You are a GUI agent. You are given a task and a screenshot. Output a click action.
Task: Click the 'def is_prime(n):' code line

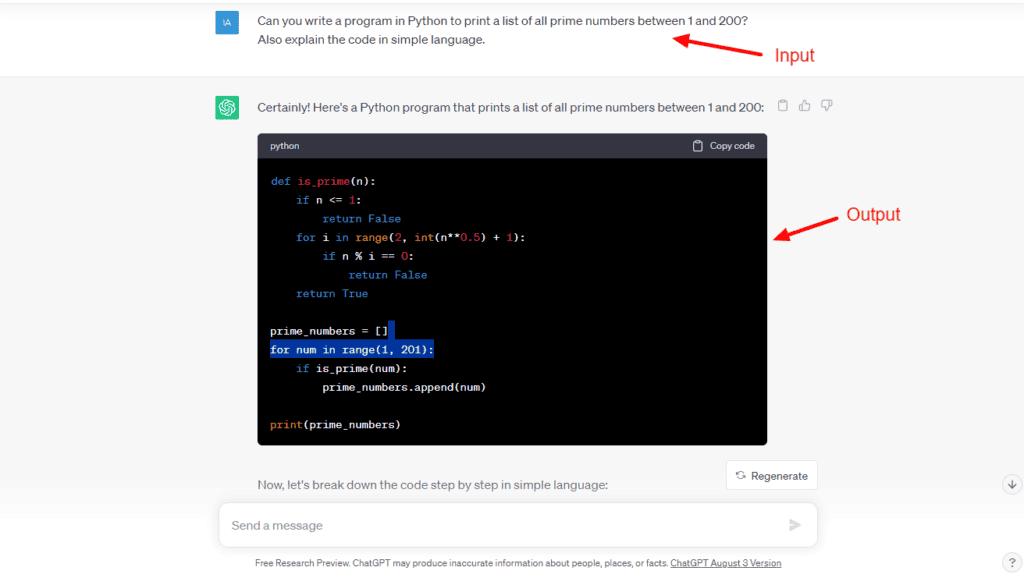point(323,181)
